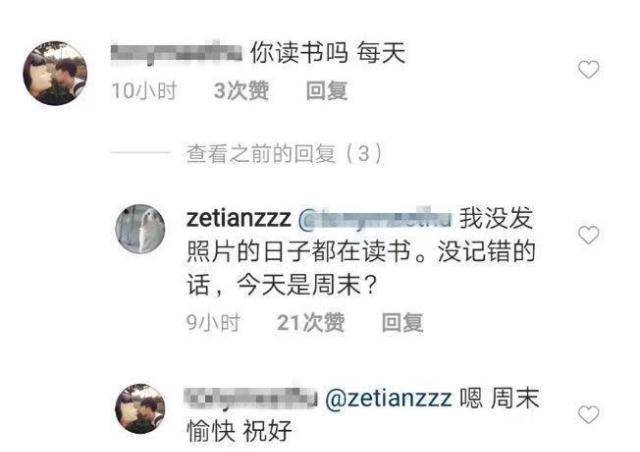The height and width of the screenshot is (452, 640).
Task: Open the first commenter's profile picture
Action: (55, 73)
